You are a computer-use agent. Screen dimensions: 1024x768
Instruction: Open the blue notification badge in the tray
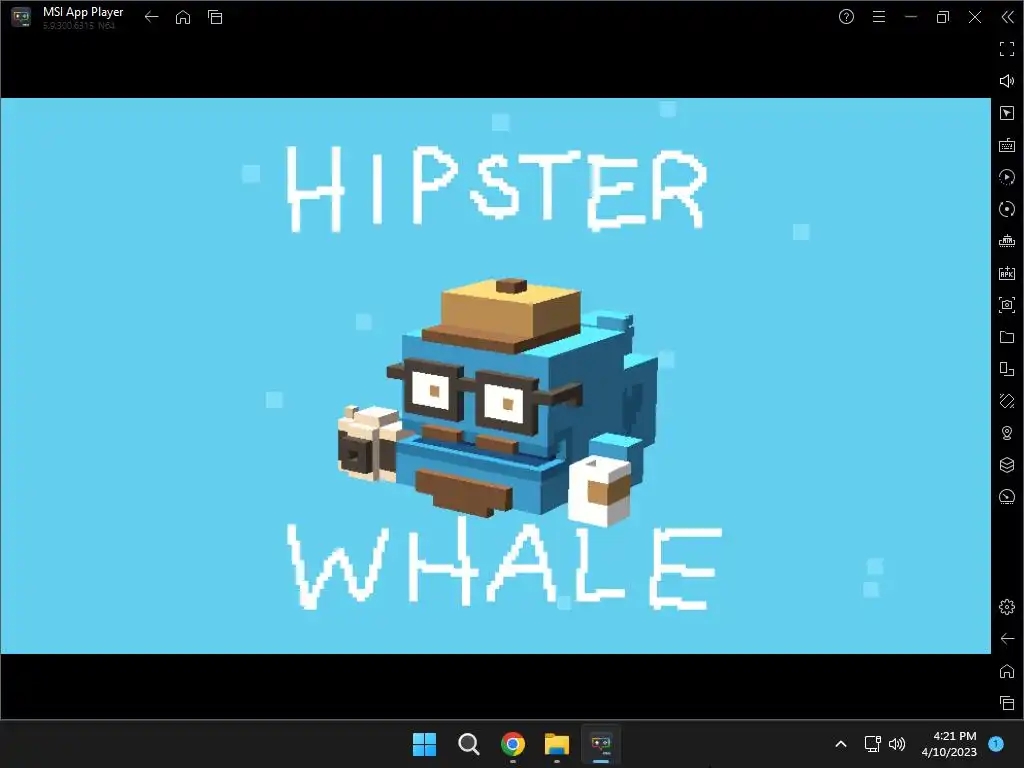tap(996, 744)
